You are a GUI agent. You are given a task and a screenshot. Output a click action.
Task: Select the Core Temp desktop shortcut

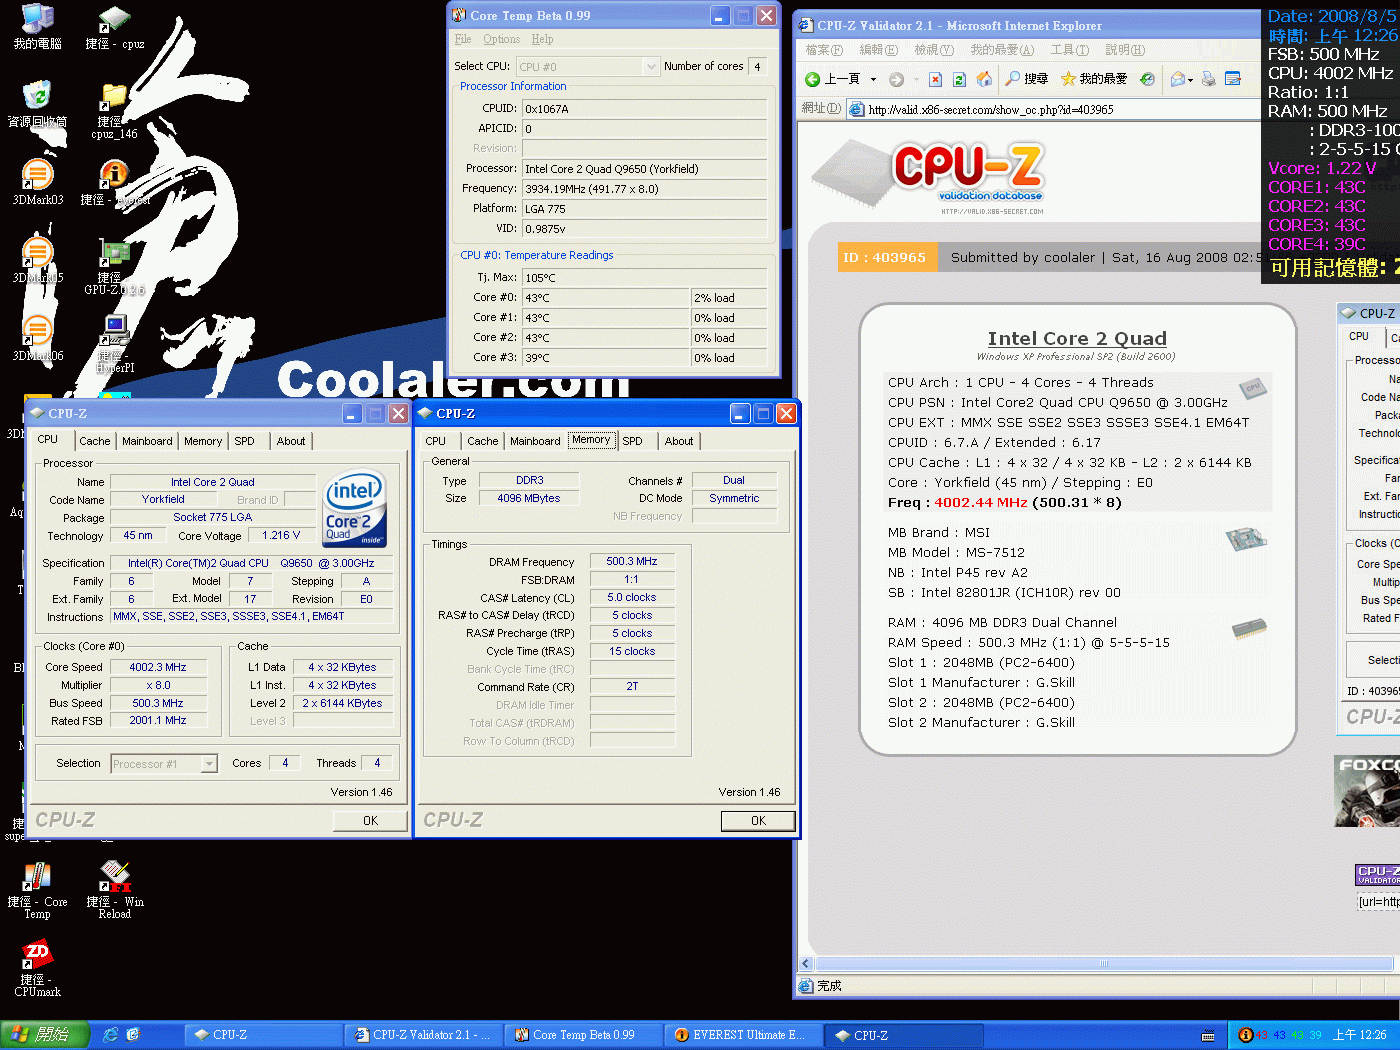37,890
